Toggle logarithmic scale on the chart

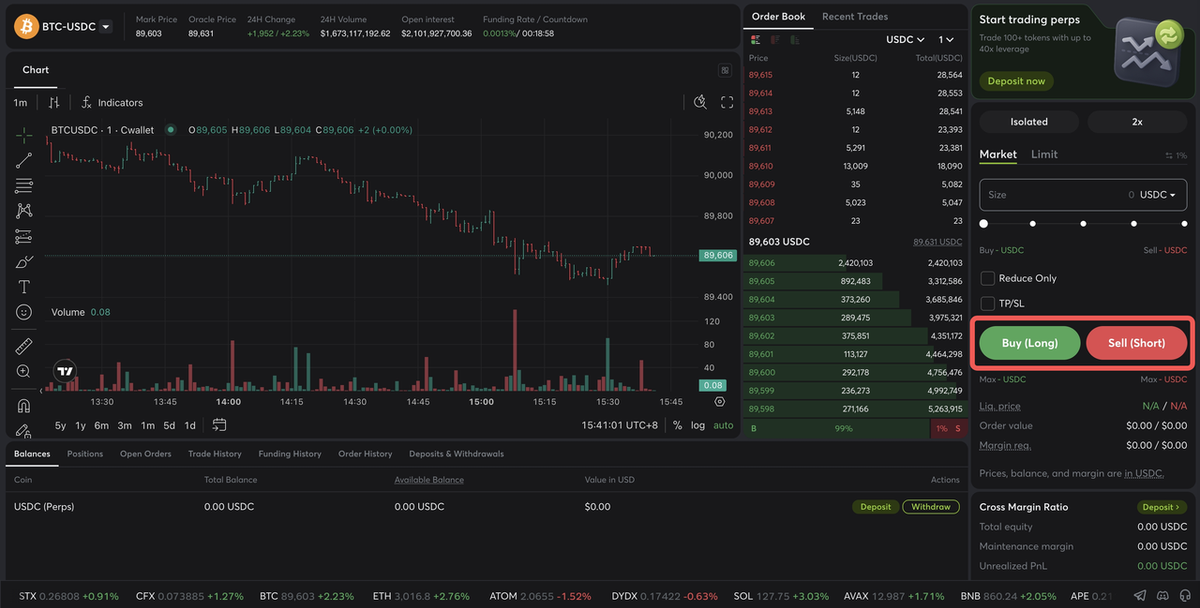point(698,425)
